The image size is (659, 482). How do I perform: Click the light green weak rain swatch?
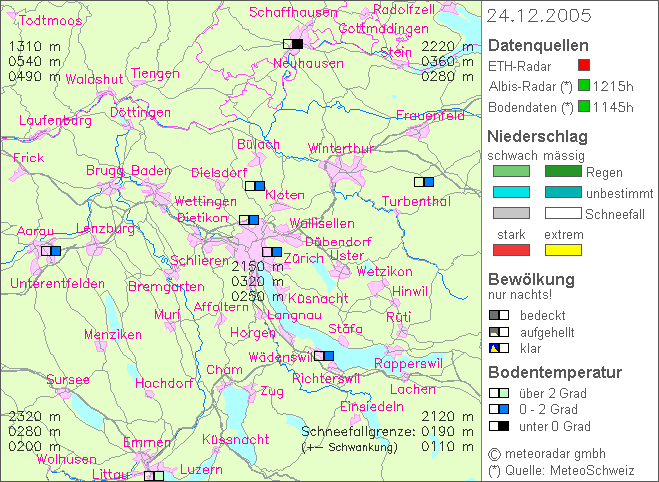pos(511,171)
